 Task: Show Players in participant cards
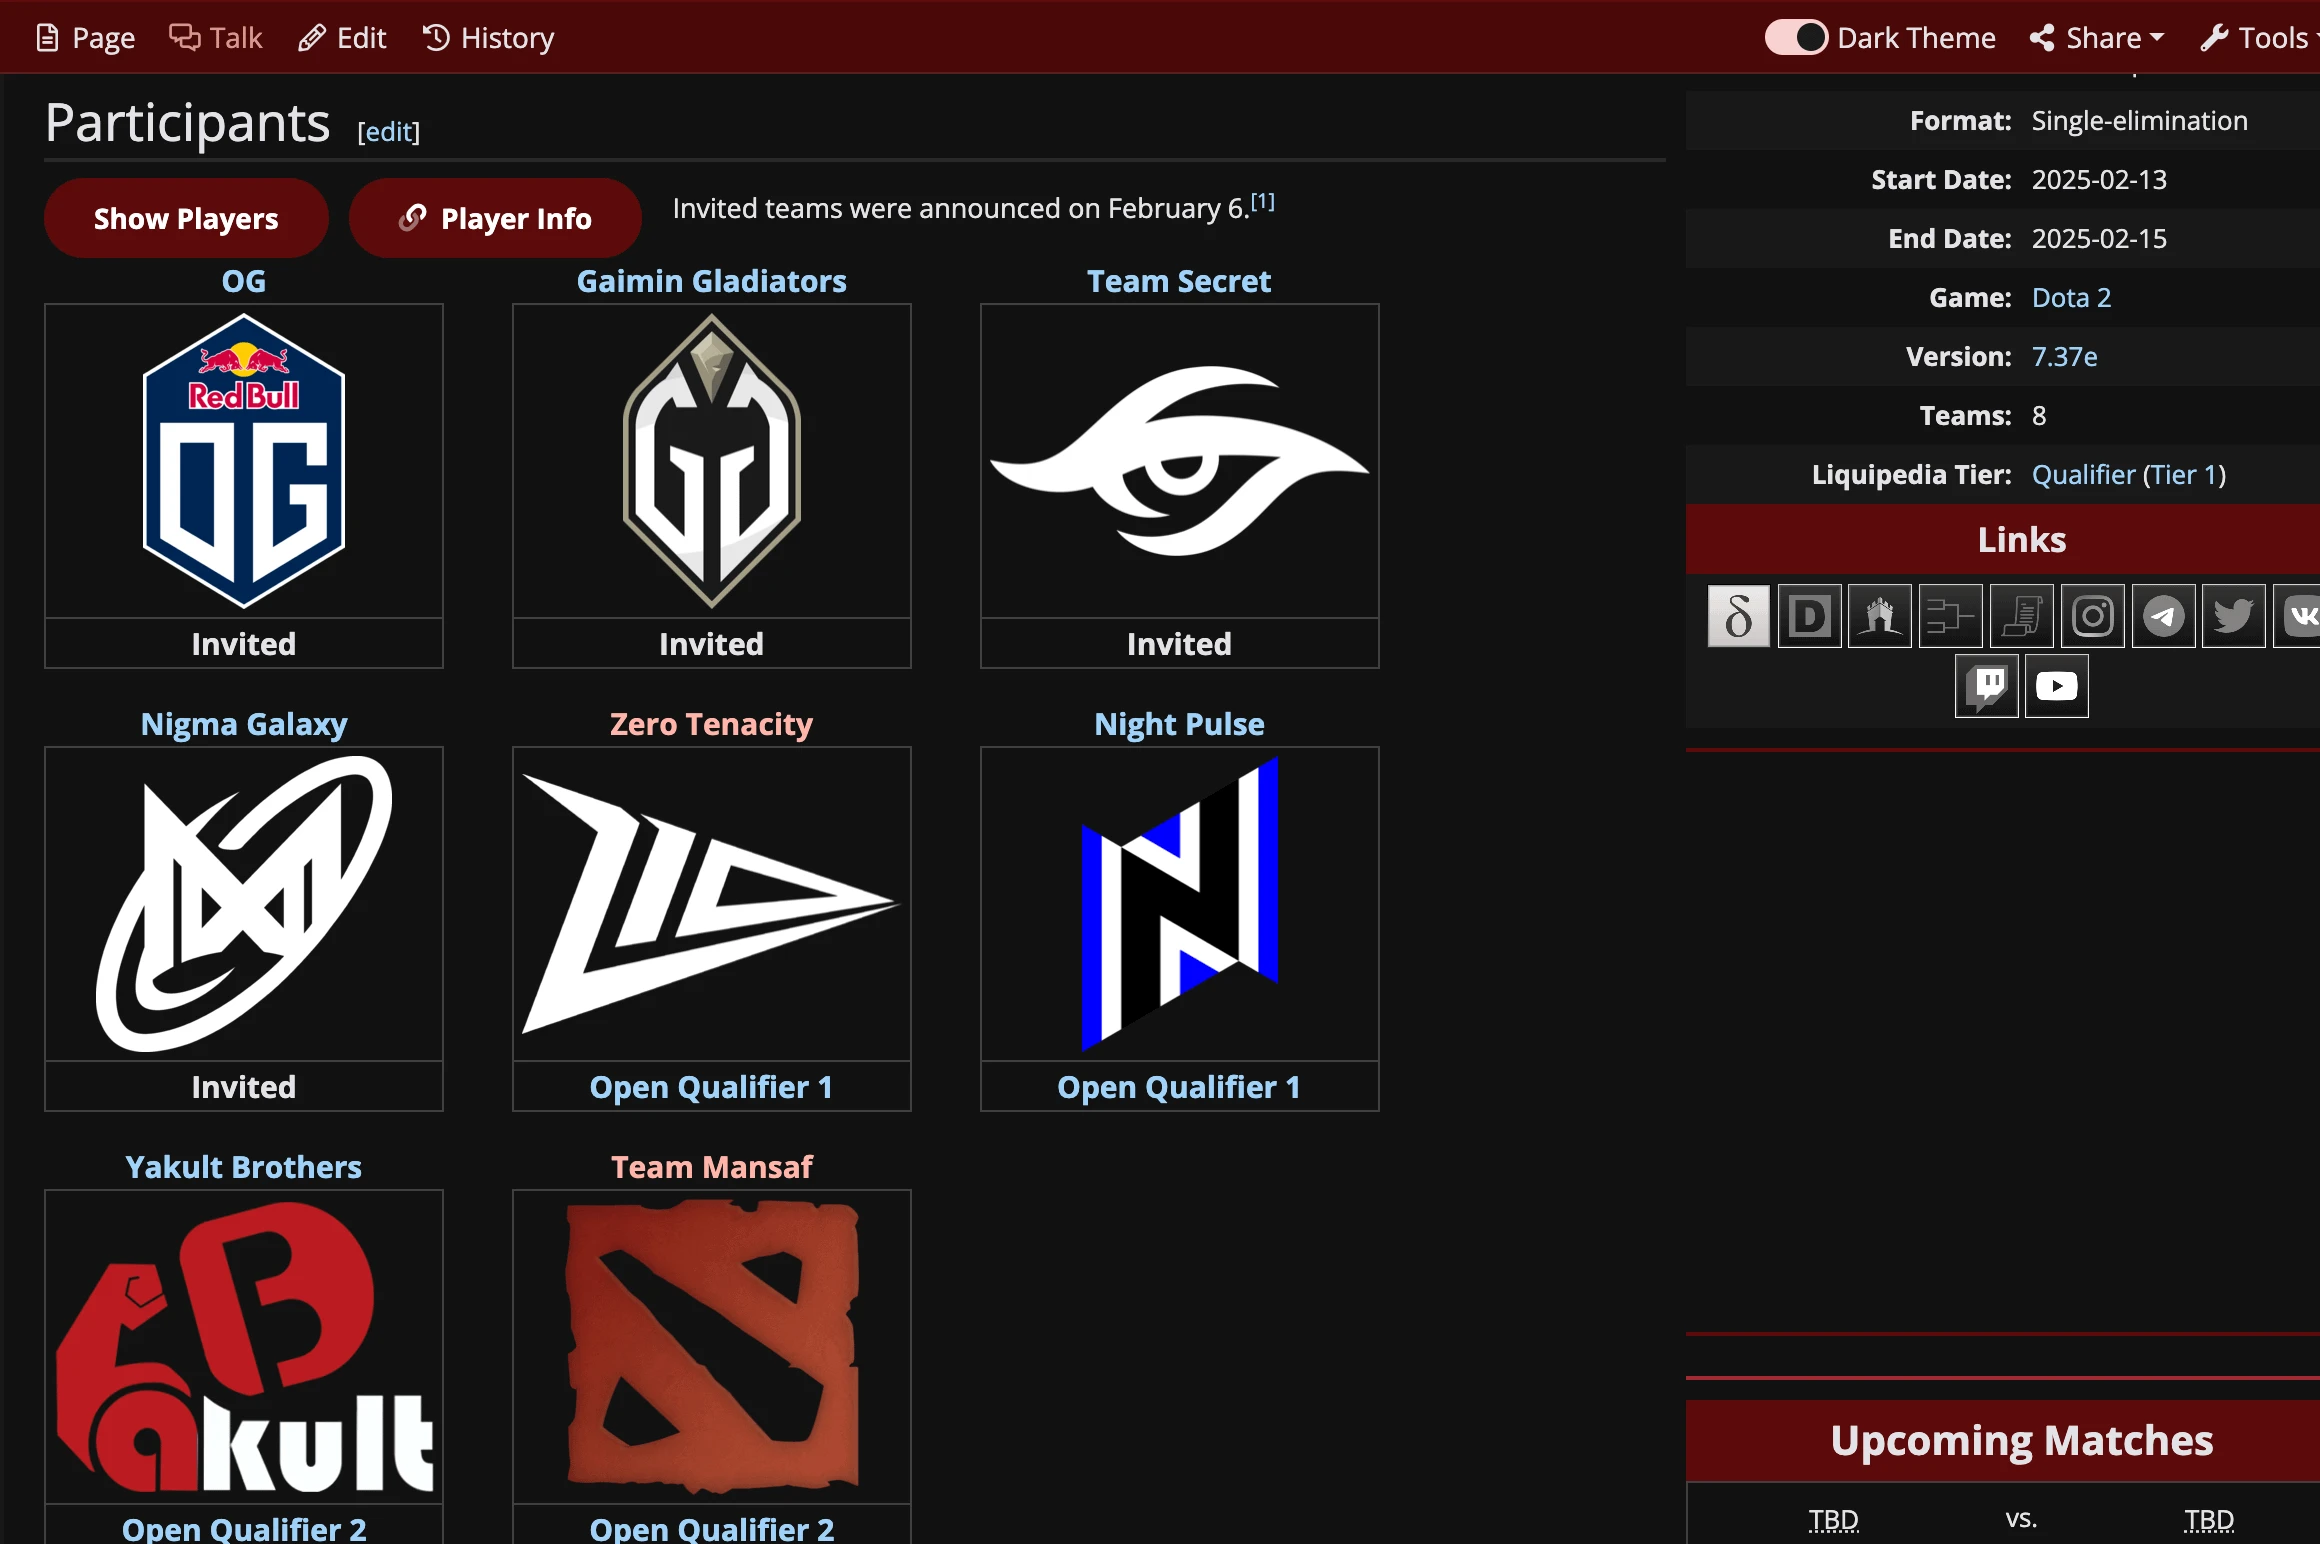(x=186, y=218)
